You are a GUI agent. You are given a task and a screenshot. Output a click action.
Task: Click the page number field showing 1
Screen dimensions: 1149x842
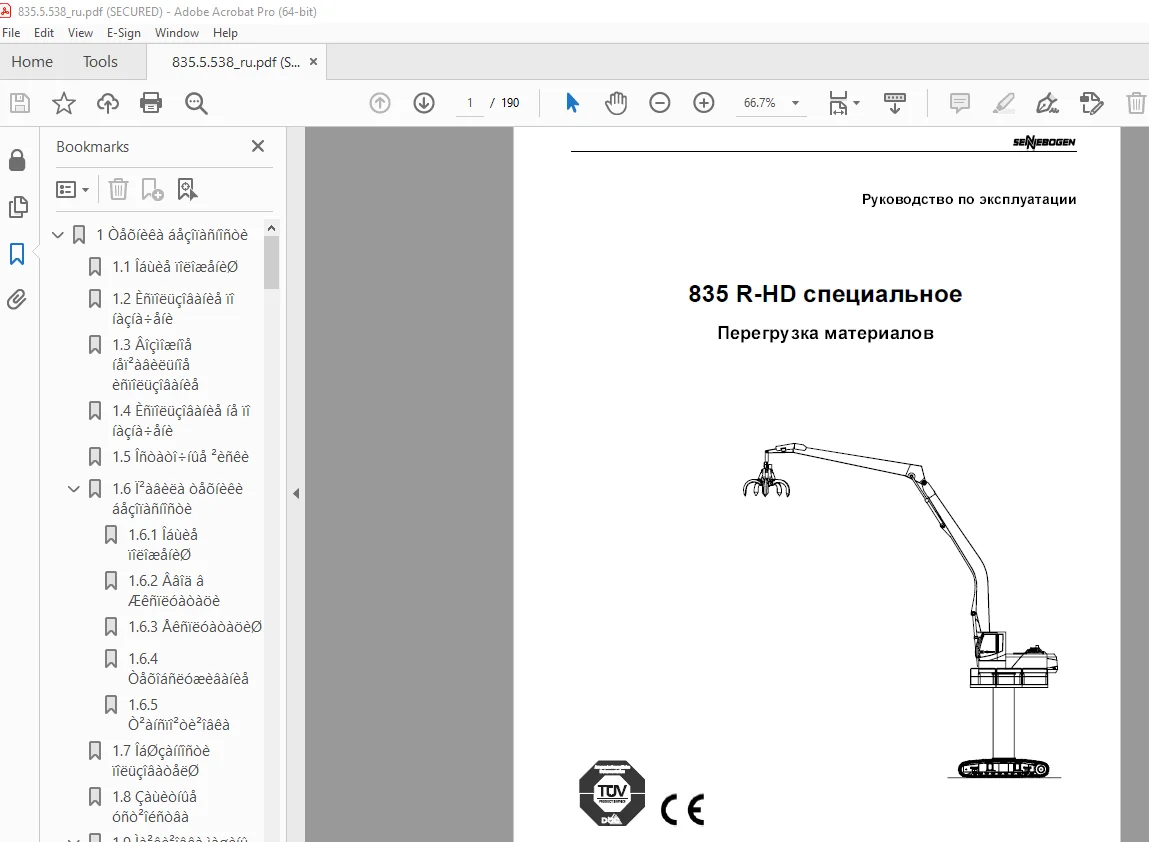[470, 103]
